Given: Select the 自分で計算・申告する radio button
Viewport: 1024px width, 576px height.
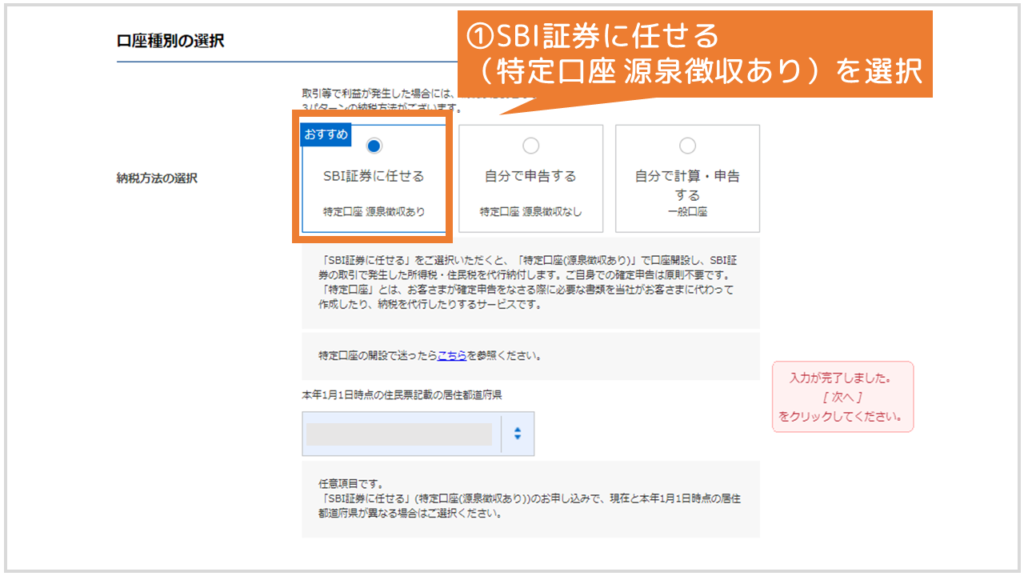Looking at the screenshot, I should tap(687, 146).
